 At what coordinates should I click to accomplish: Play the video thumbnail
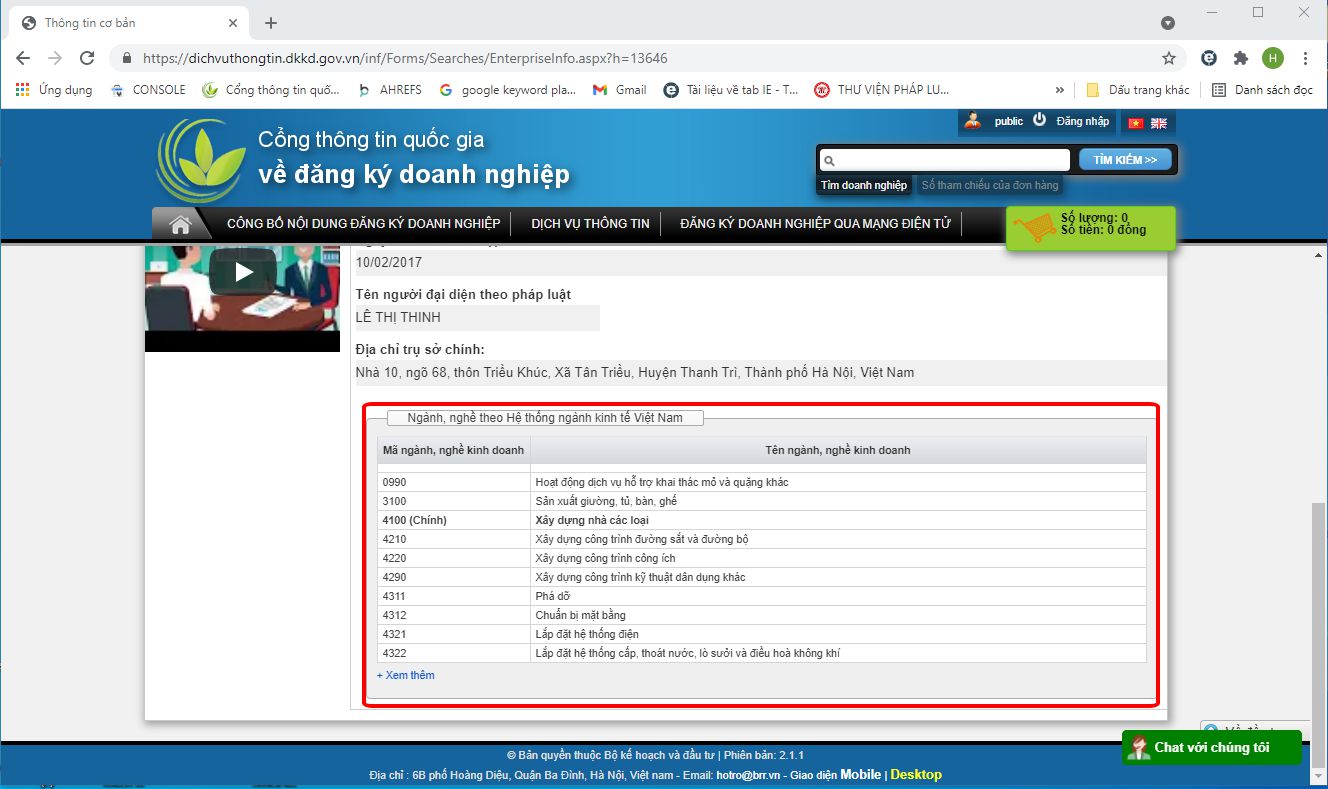point(243,271)
